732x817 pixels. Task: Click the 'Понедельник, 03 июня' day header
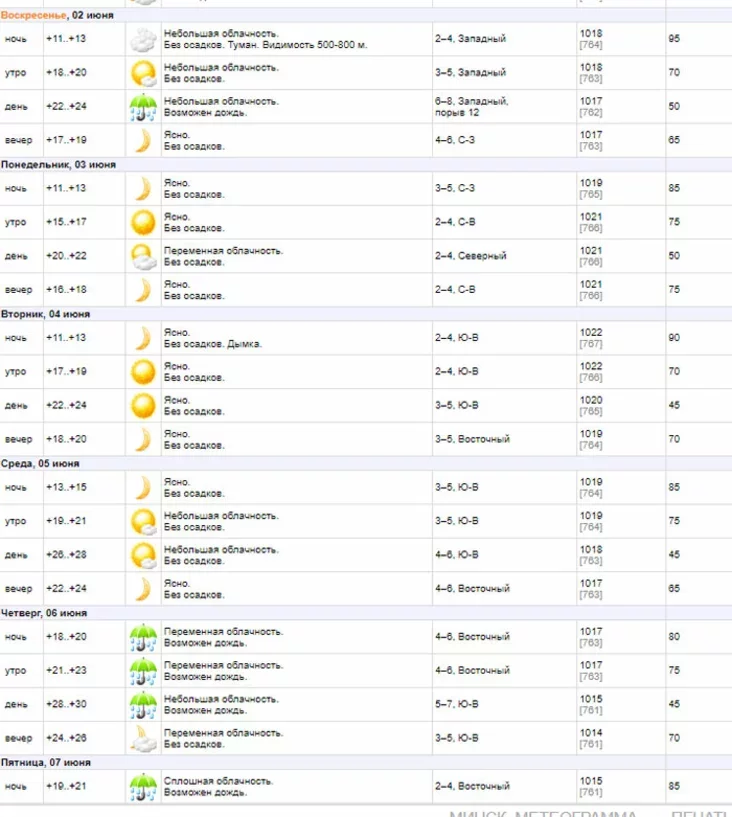pos(58,165)
